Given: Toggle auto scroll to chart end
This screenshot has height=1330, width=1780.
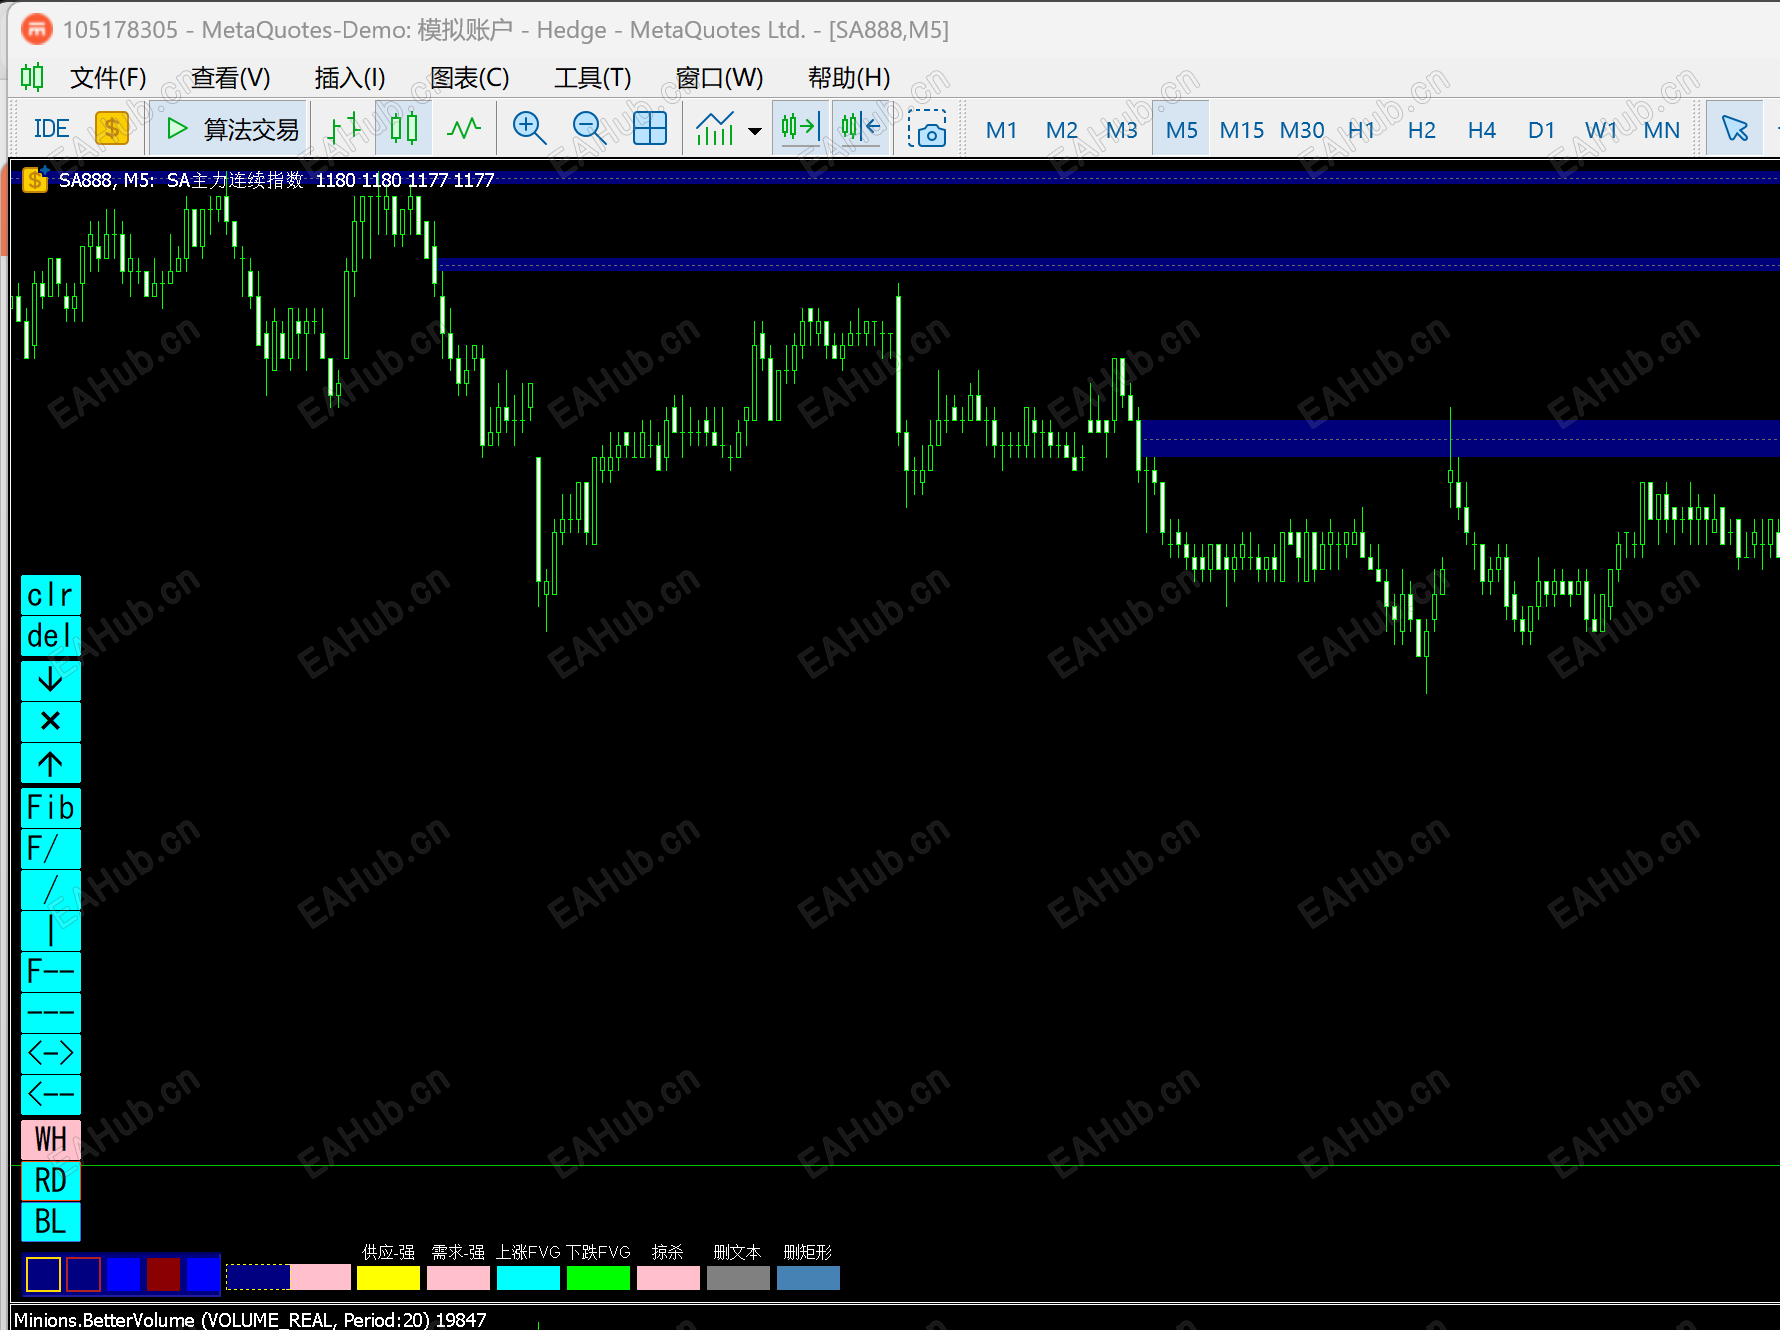Looking at the screenshot, I should 800,127.
